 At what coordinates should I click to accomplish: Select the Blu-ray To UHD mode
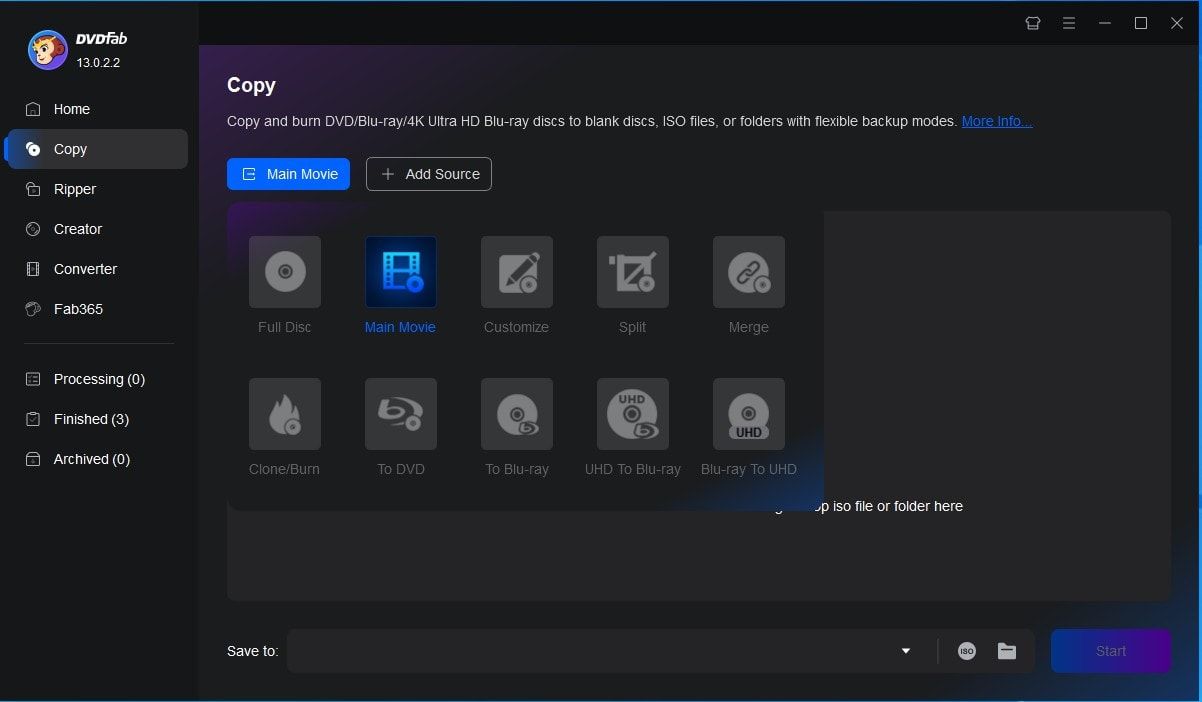[749, 414]
